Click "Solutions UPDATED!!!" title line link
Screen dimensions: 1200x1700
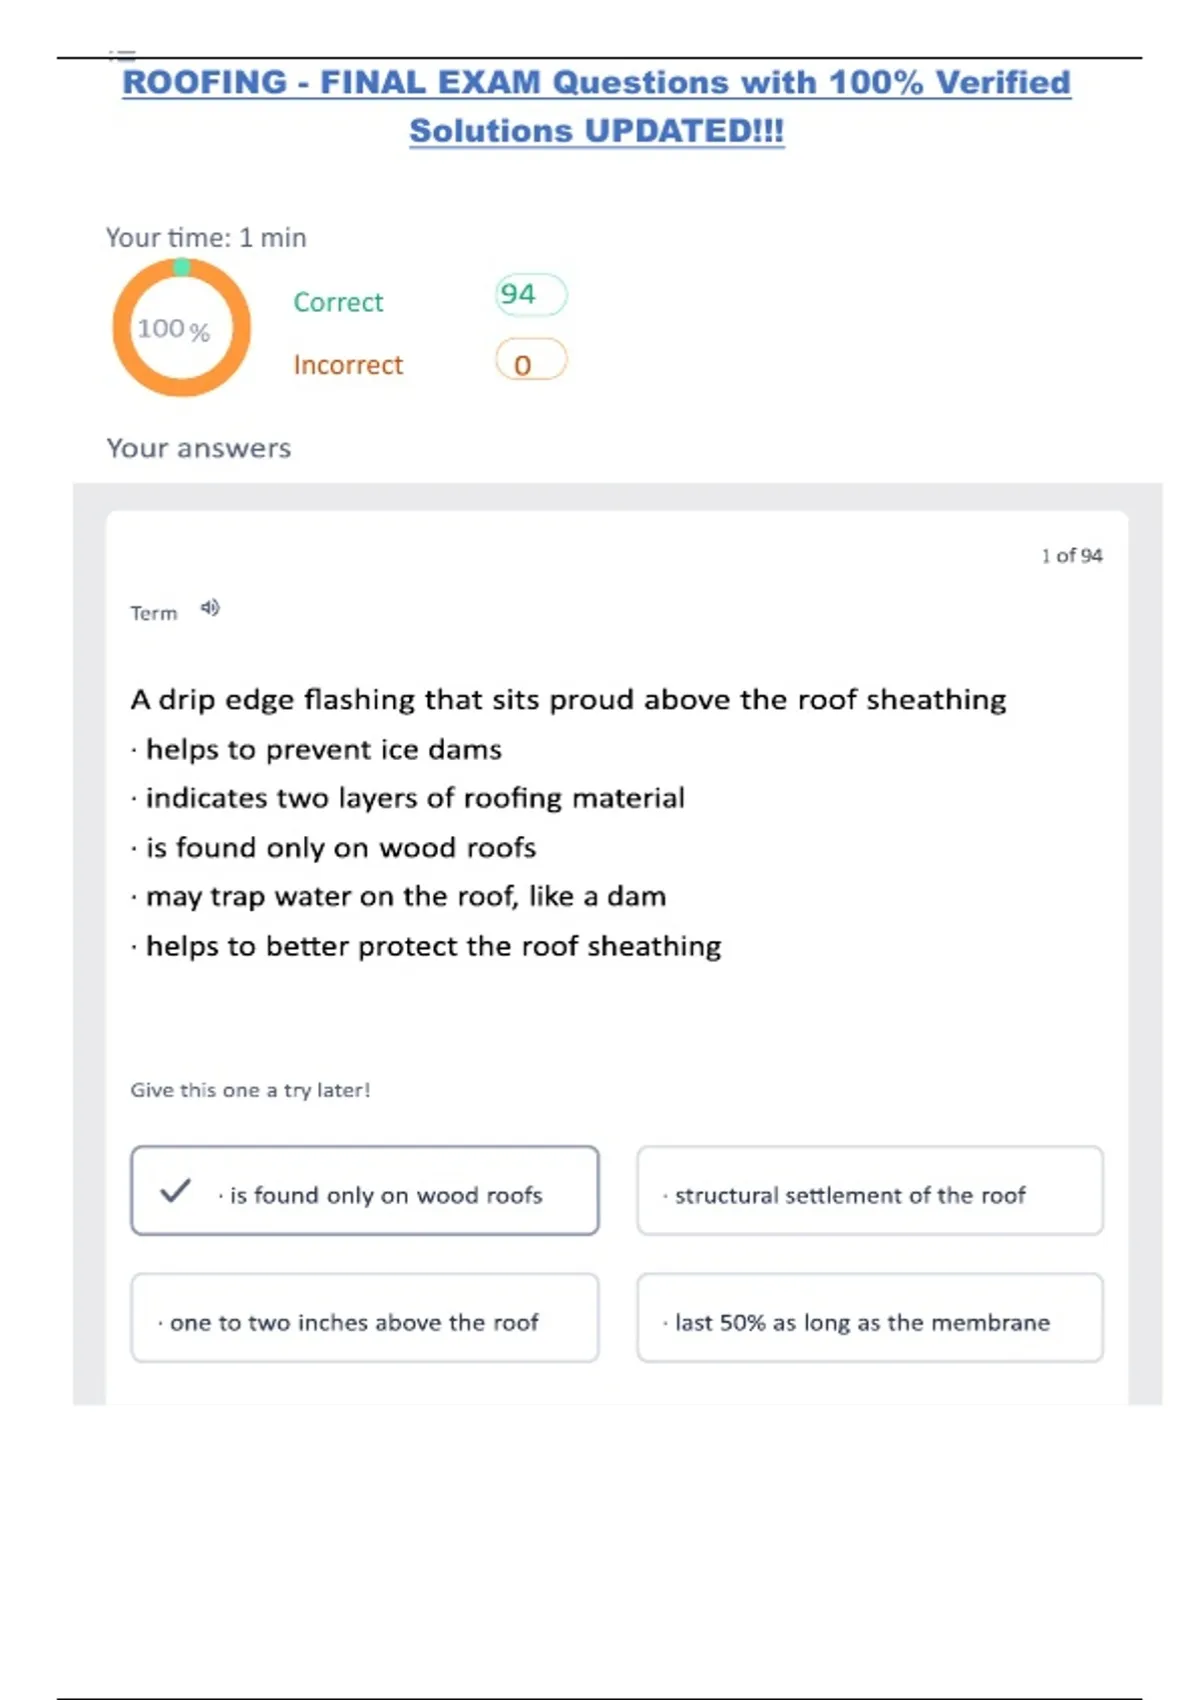coord(596,131)
